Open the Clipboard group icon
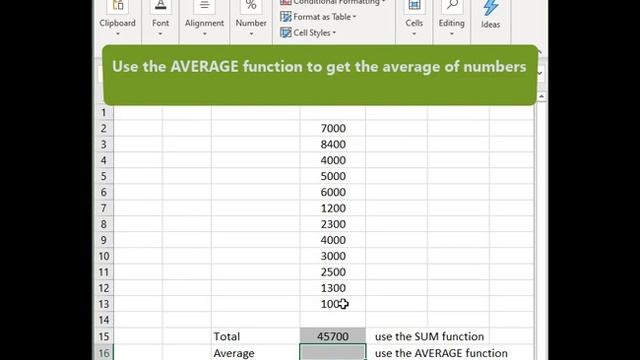The width and height of the screenshot is (640, 360). [118, 6]
